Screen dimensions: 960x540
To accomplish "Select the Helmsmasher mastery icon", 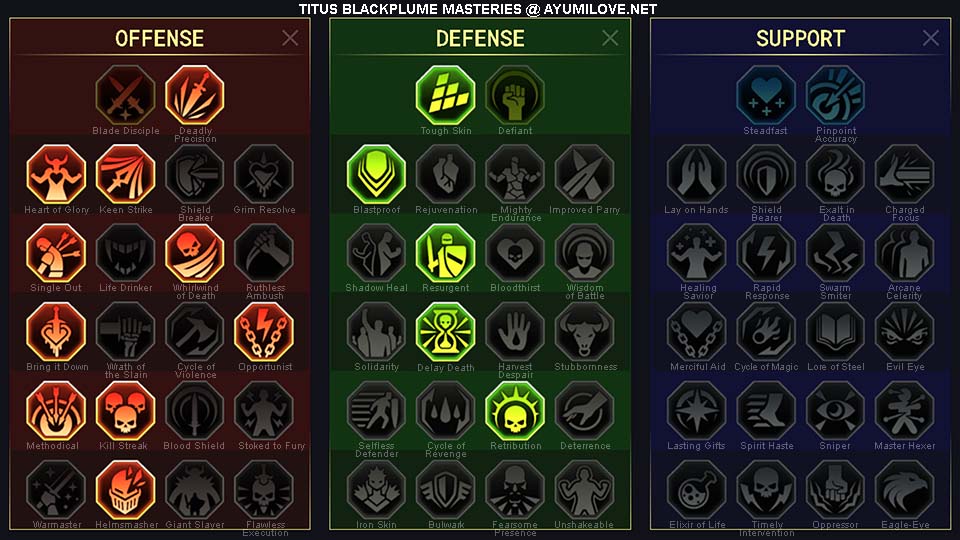I will coord(126,490).
